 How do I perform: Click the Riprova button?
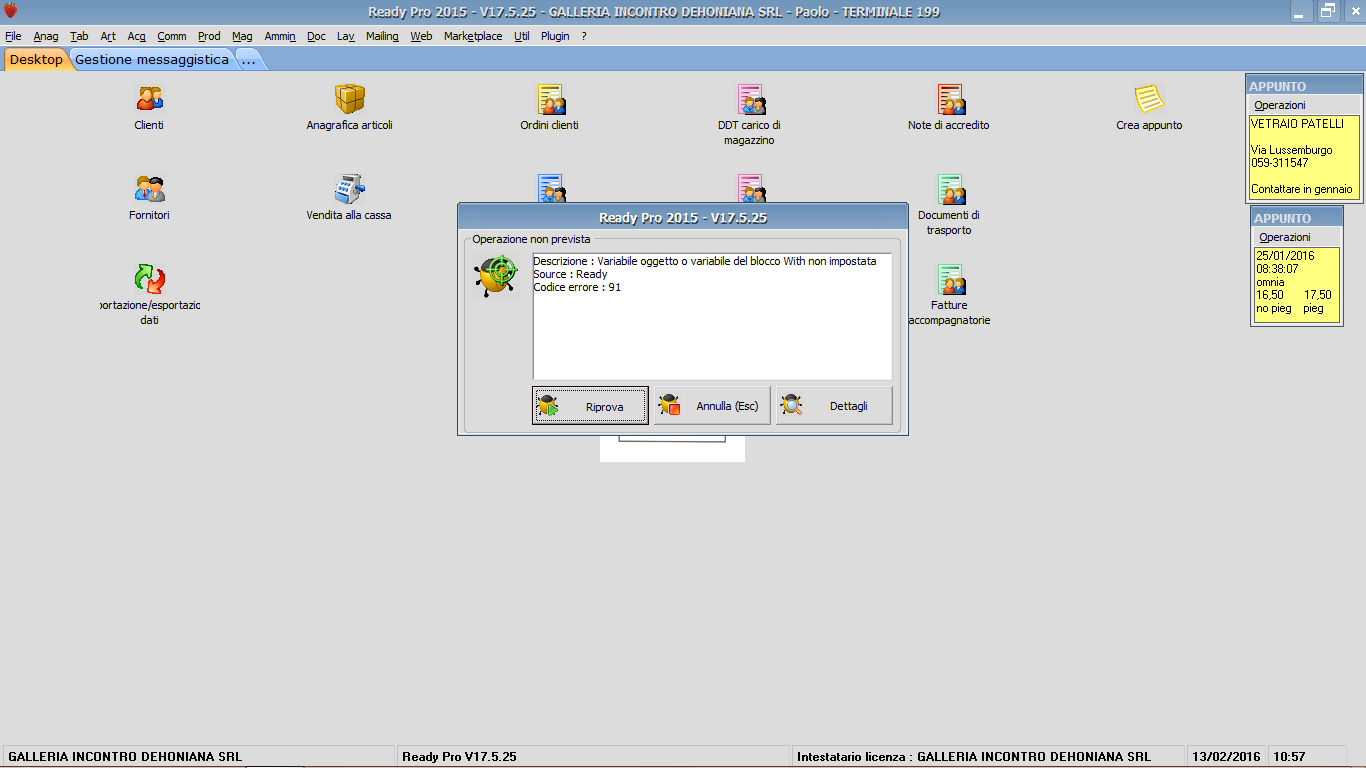(x=590, y=406)
